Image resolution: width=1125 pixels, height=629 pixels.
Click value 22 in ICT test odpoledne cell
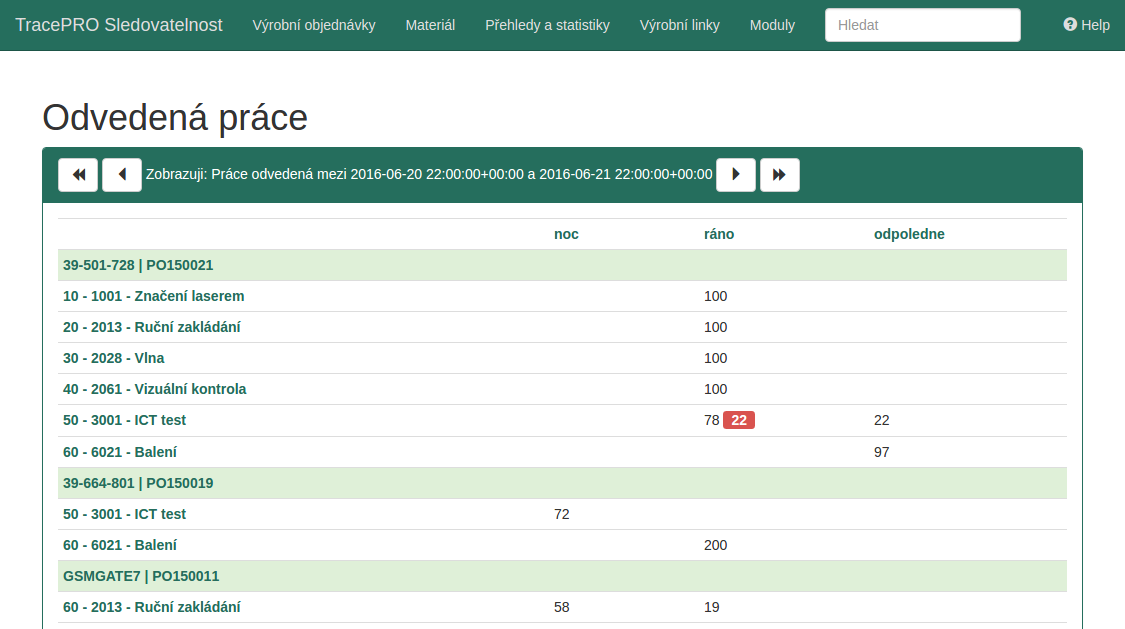(x=882, y=420)
